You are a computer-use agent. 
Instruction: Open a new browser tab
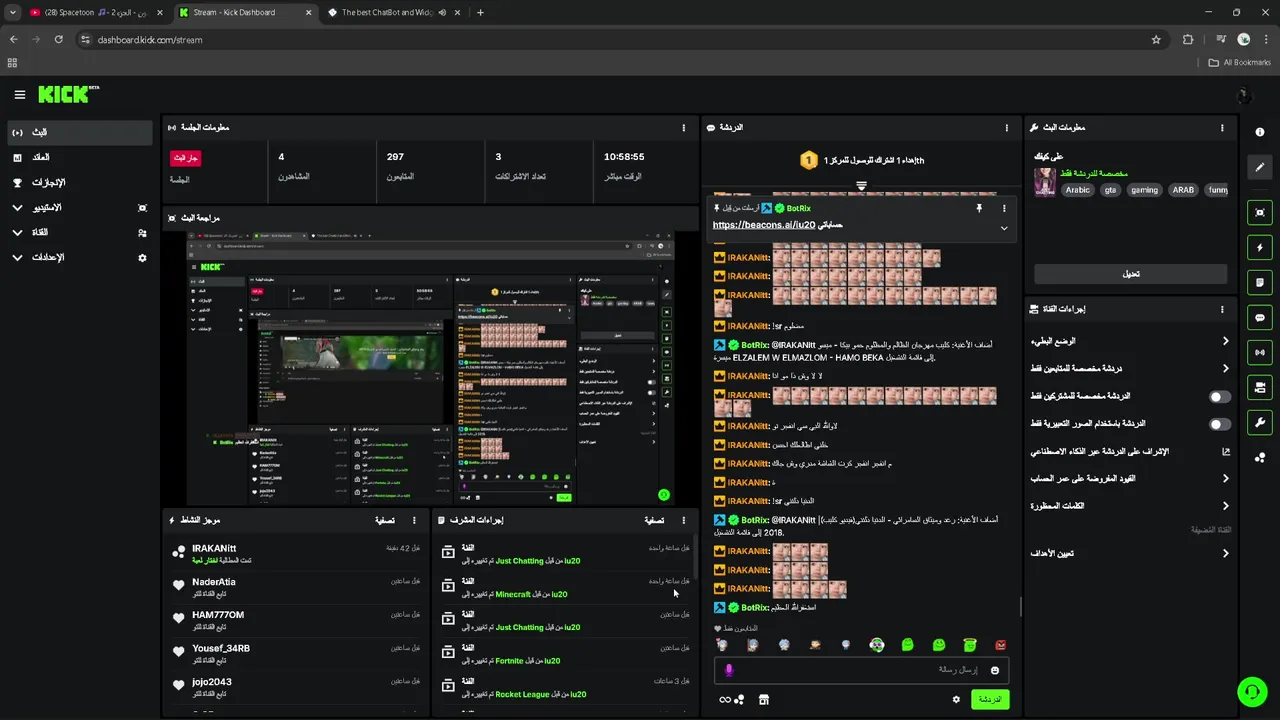click(480, 13)
